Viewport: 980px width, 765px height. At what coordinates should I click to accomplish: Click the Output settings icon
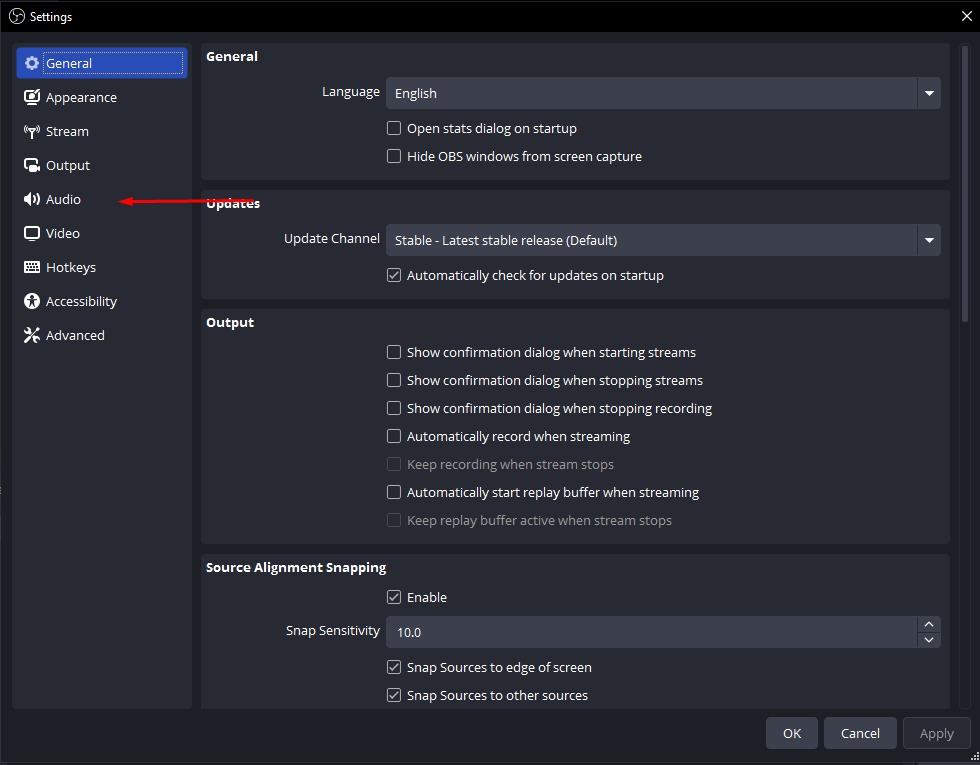[x=32, y=165]
